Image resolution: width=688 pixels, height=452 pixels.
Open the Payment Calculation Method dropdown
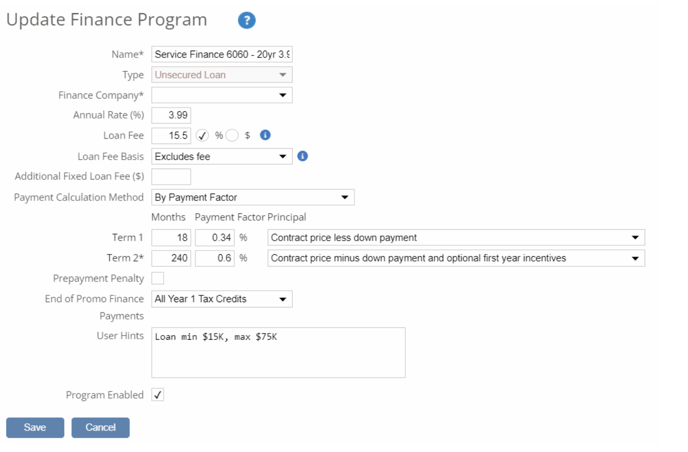[252, 197]
